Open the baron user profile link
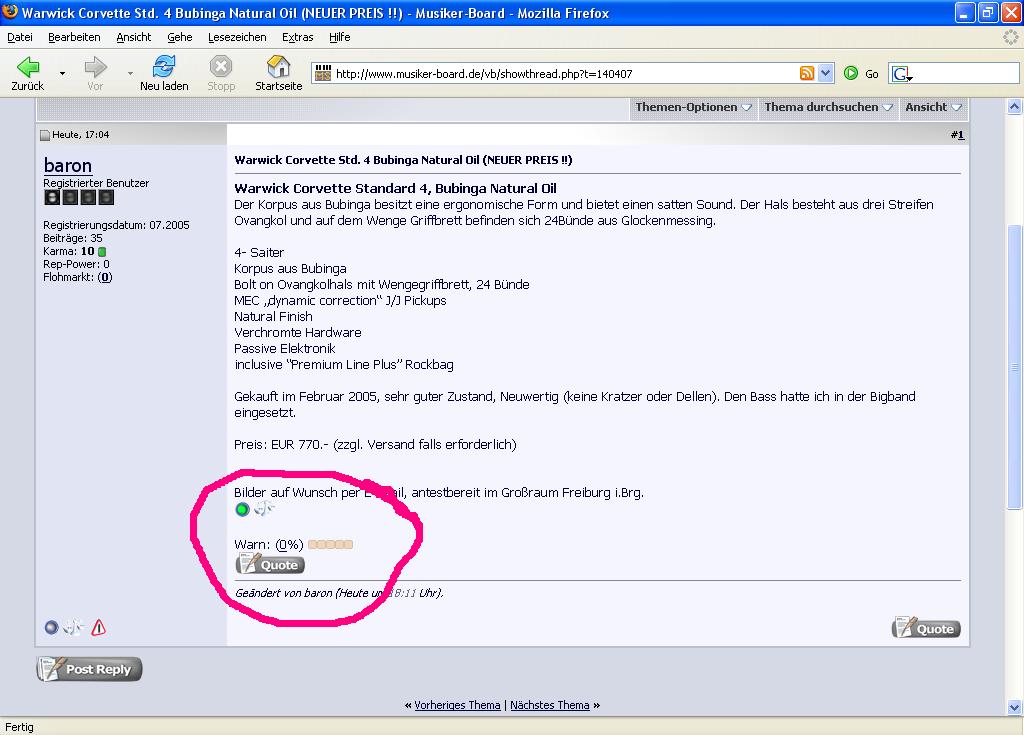This screenshot has height=735, width=1024. pyautogui.click(x=68, y=165)
